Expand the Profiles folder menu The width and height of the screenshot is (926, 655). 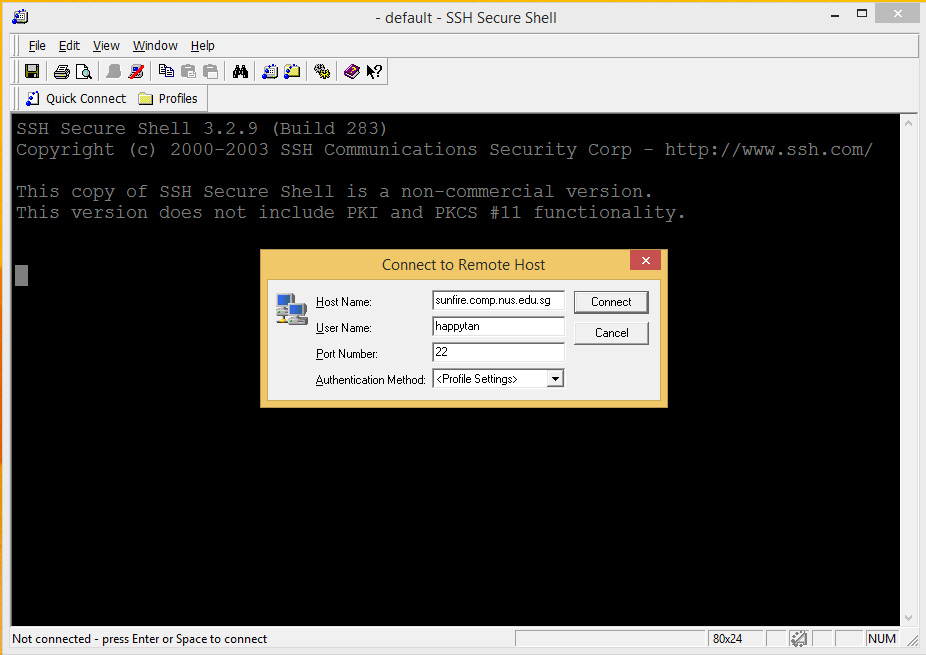168,98
